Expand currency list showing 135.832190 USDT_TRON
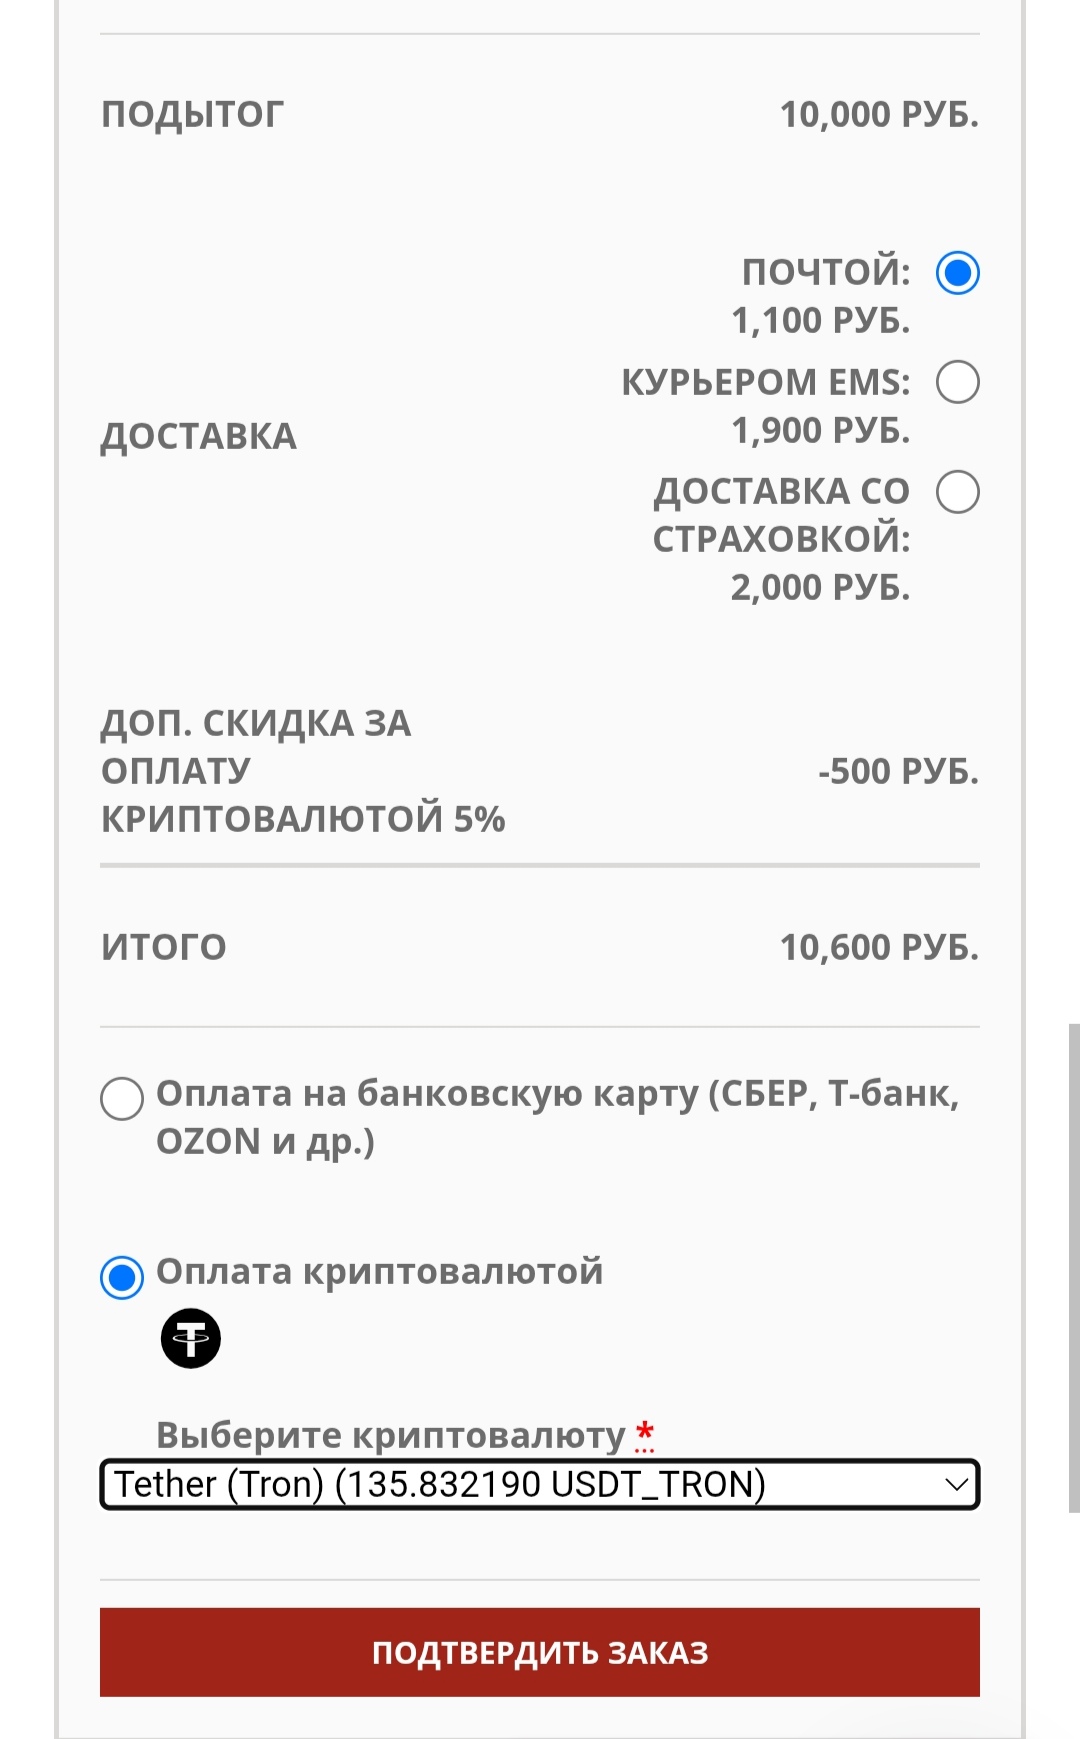The height and width of the screenshot is (1739, 1080). tap(540, 1484)
